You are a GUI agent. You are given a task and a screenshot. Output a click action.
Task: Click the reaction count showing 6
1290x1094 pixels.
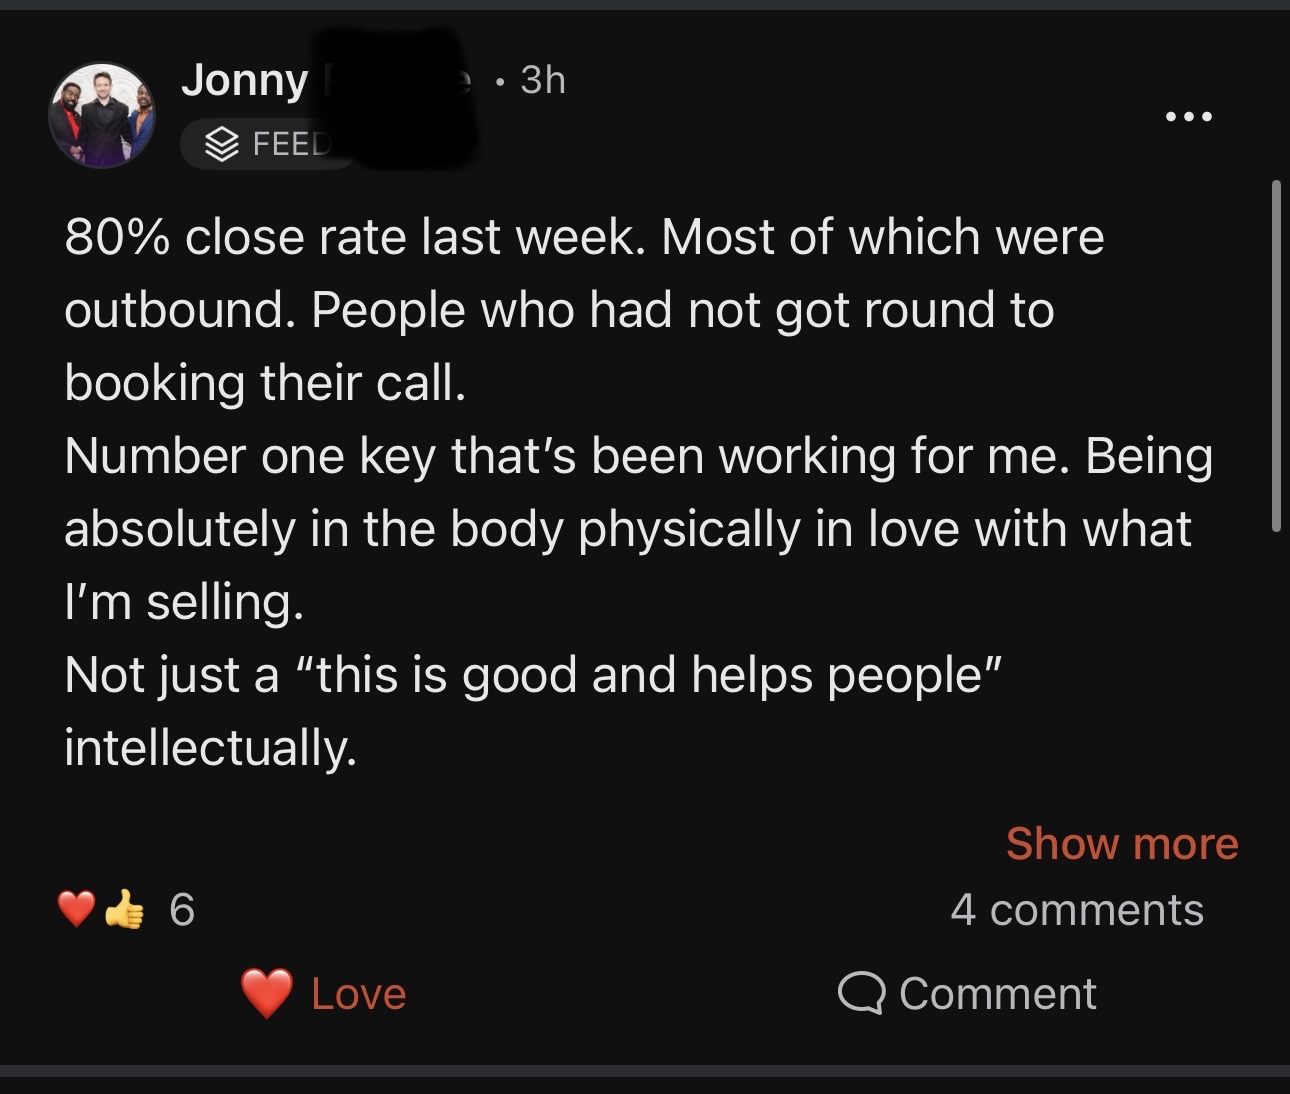[181, 910]
